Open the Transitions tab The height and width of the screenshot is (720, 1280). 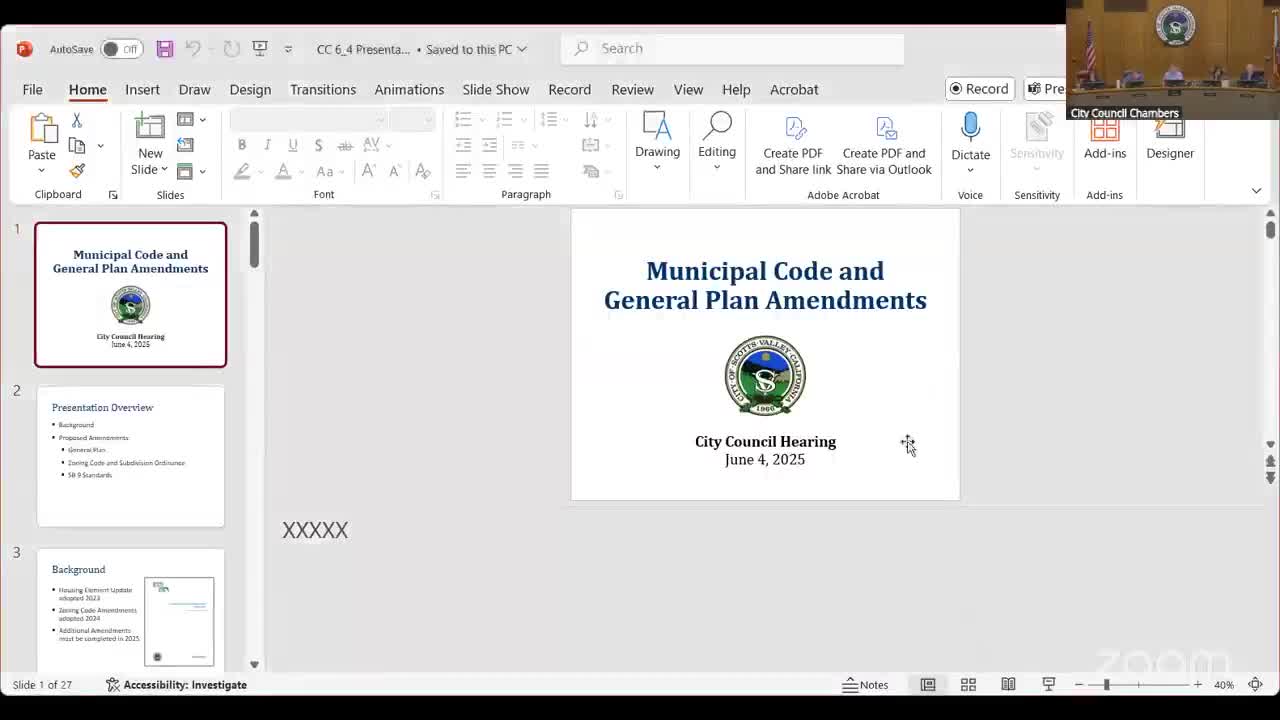coord(322,89)
